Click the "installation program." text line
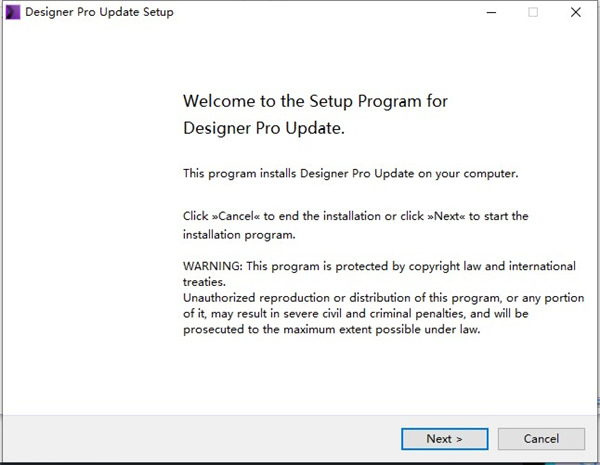The height and width of the screenshot is (465, 600). point(239,235)
